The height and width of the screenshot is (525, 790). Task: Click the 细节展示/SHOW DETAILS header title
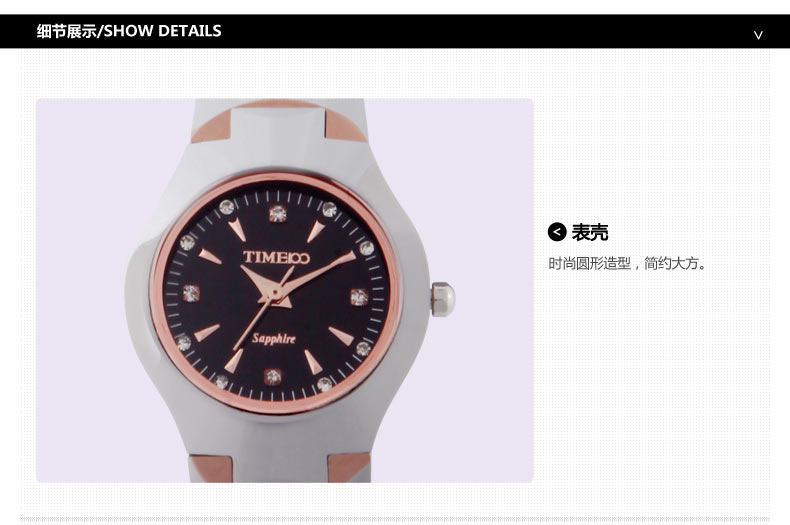coord(129,31)
